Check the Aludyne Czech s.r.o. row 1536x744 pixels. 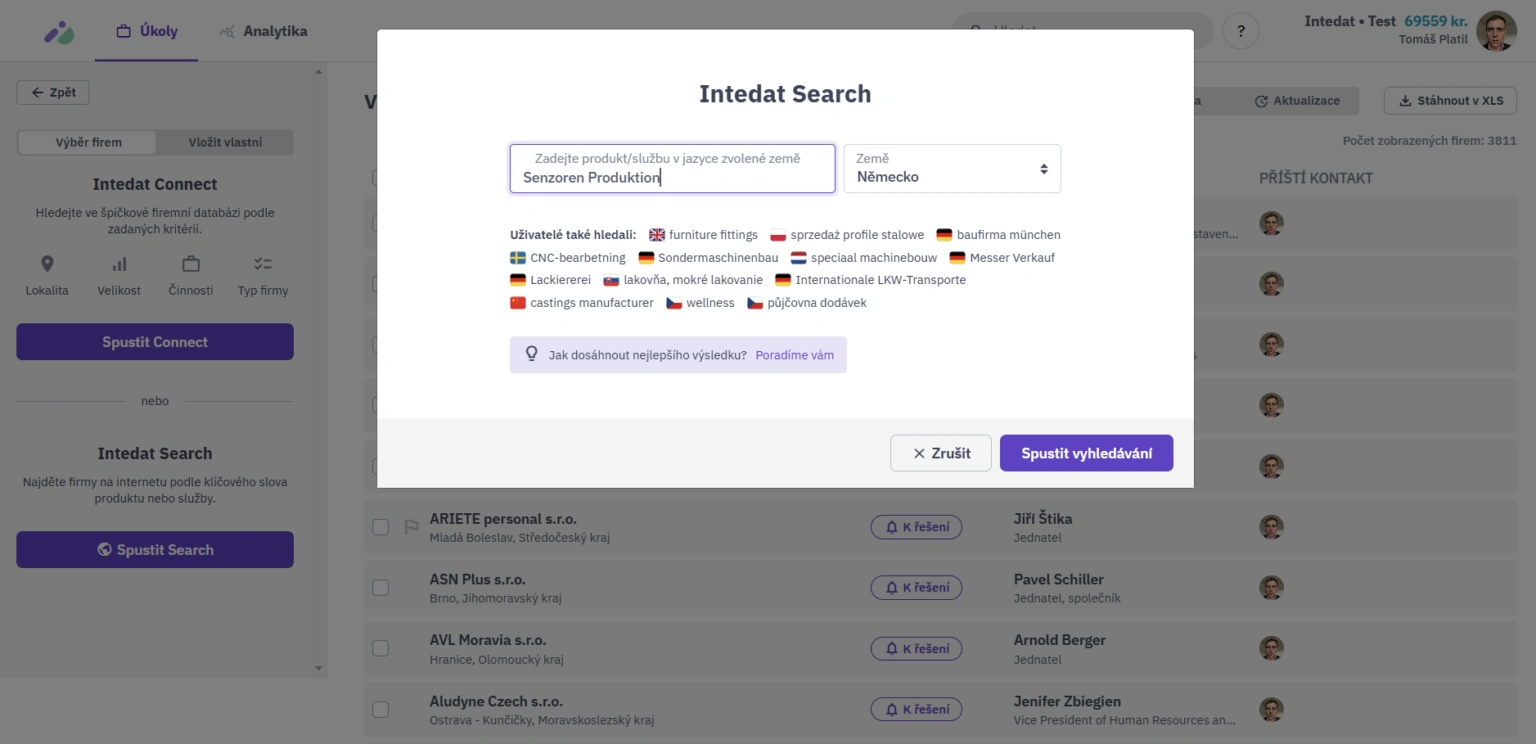coord(380,710)
